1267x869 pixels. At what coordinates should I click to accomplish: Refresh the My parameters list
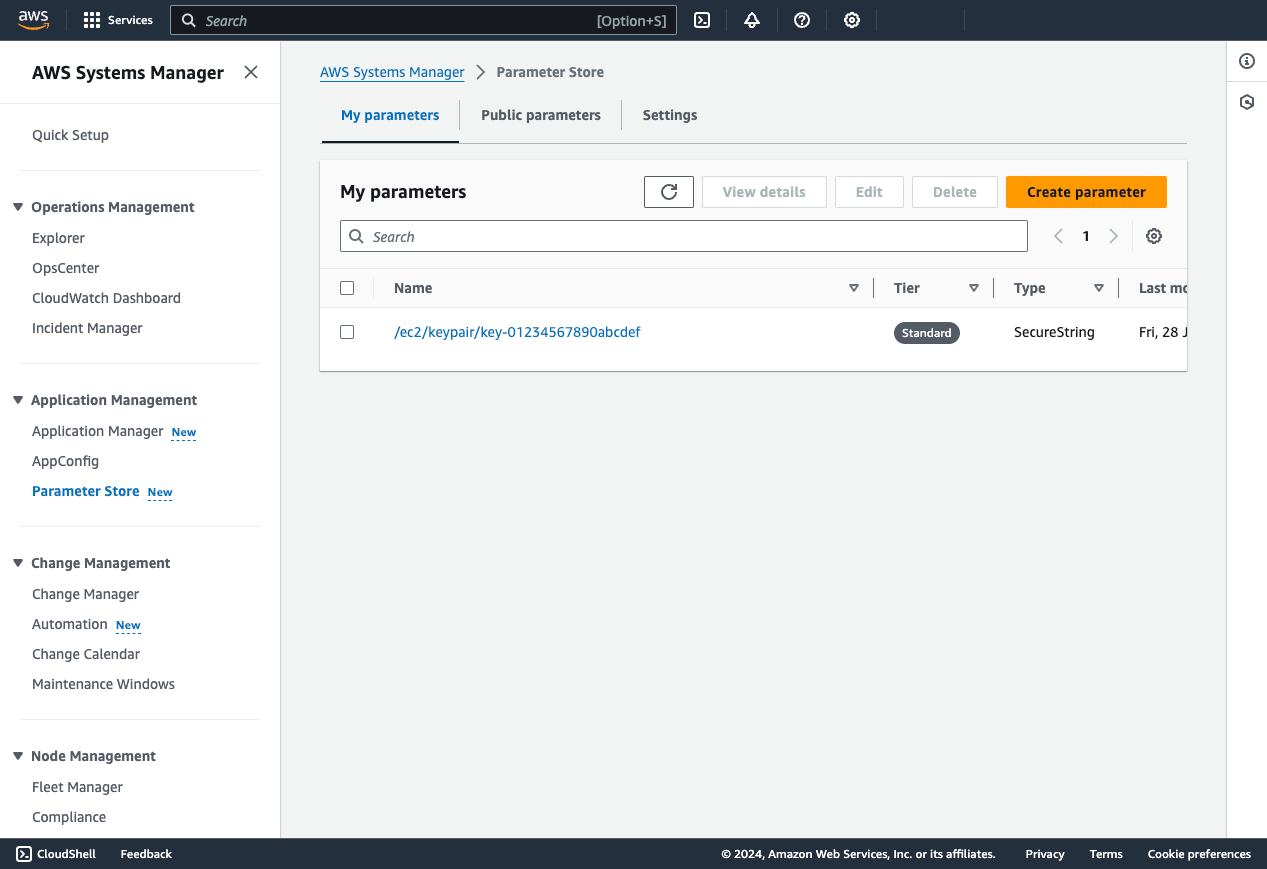pyautogui.click(x=668, y=191)
